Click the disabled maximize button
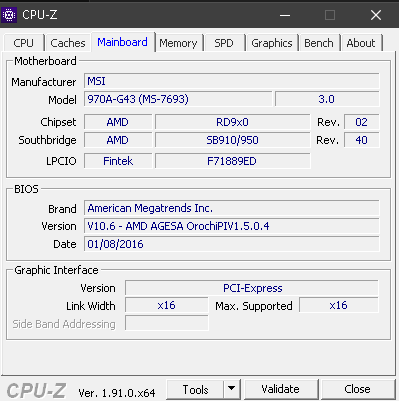The image size is (399, 401). (330, 15)
